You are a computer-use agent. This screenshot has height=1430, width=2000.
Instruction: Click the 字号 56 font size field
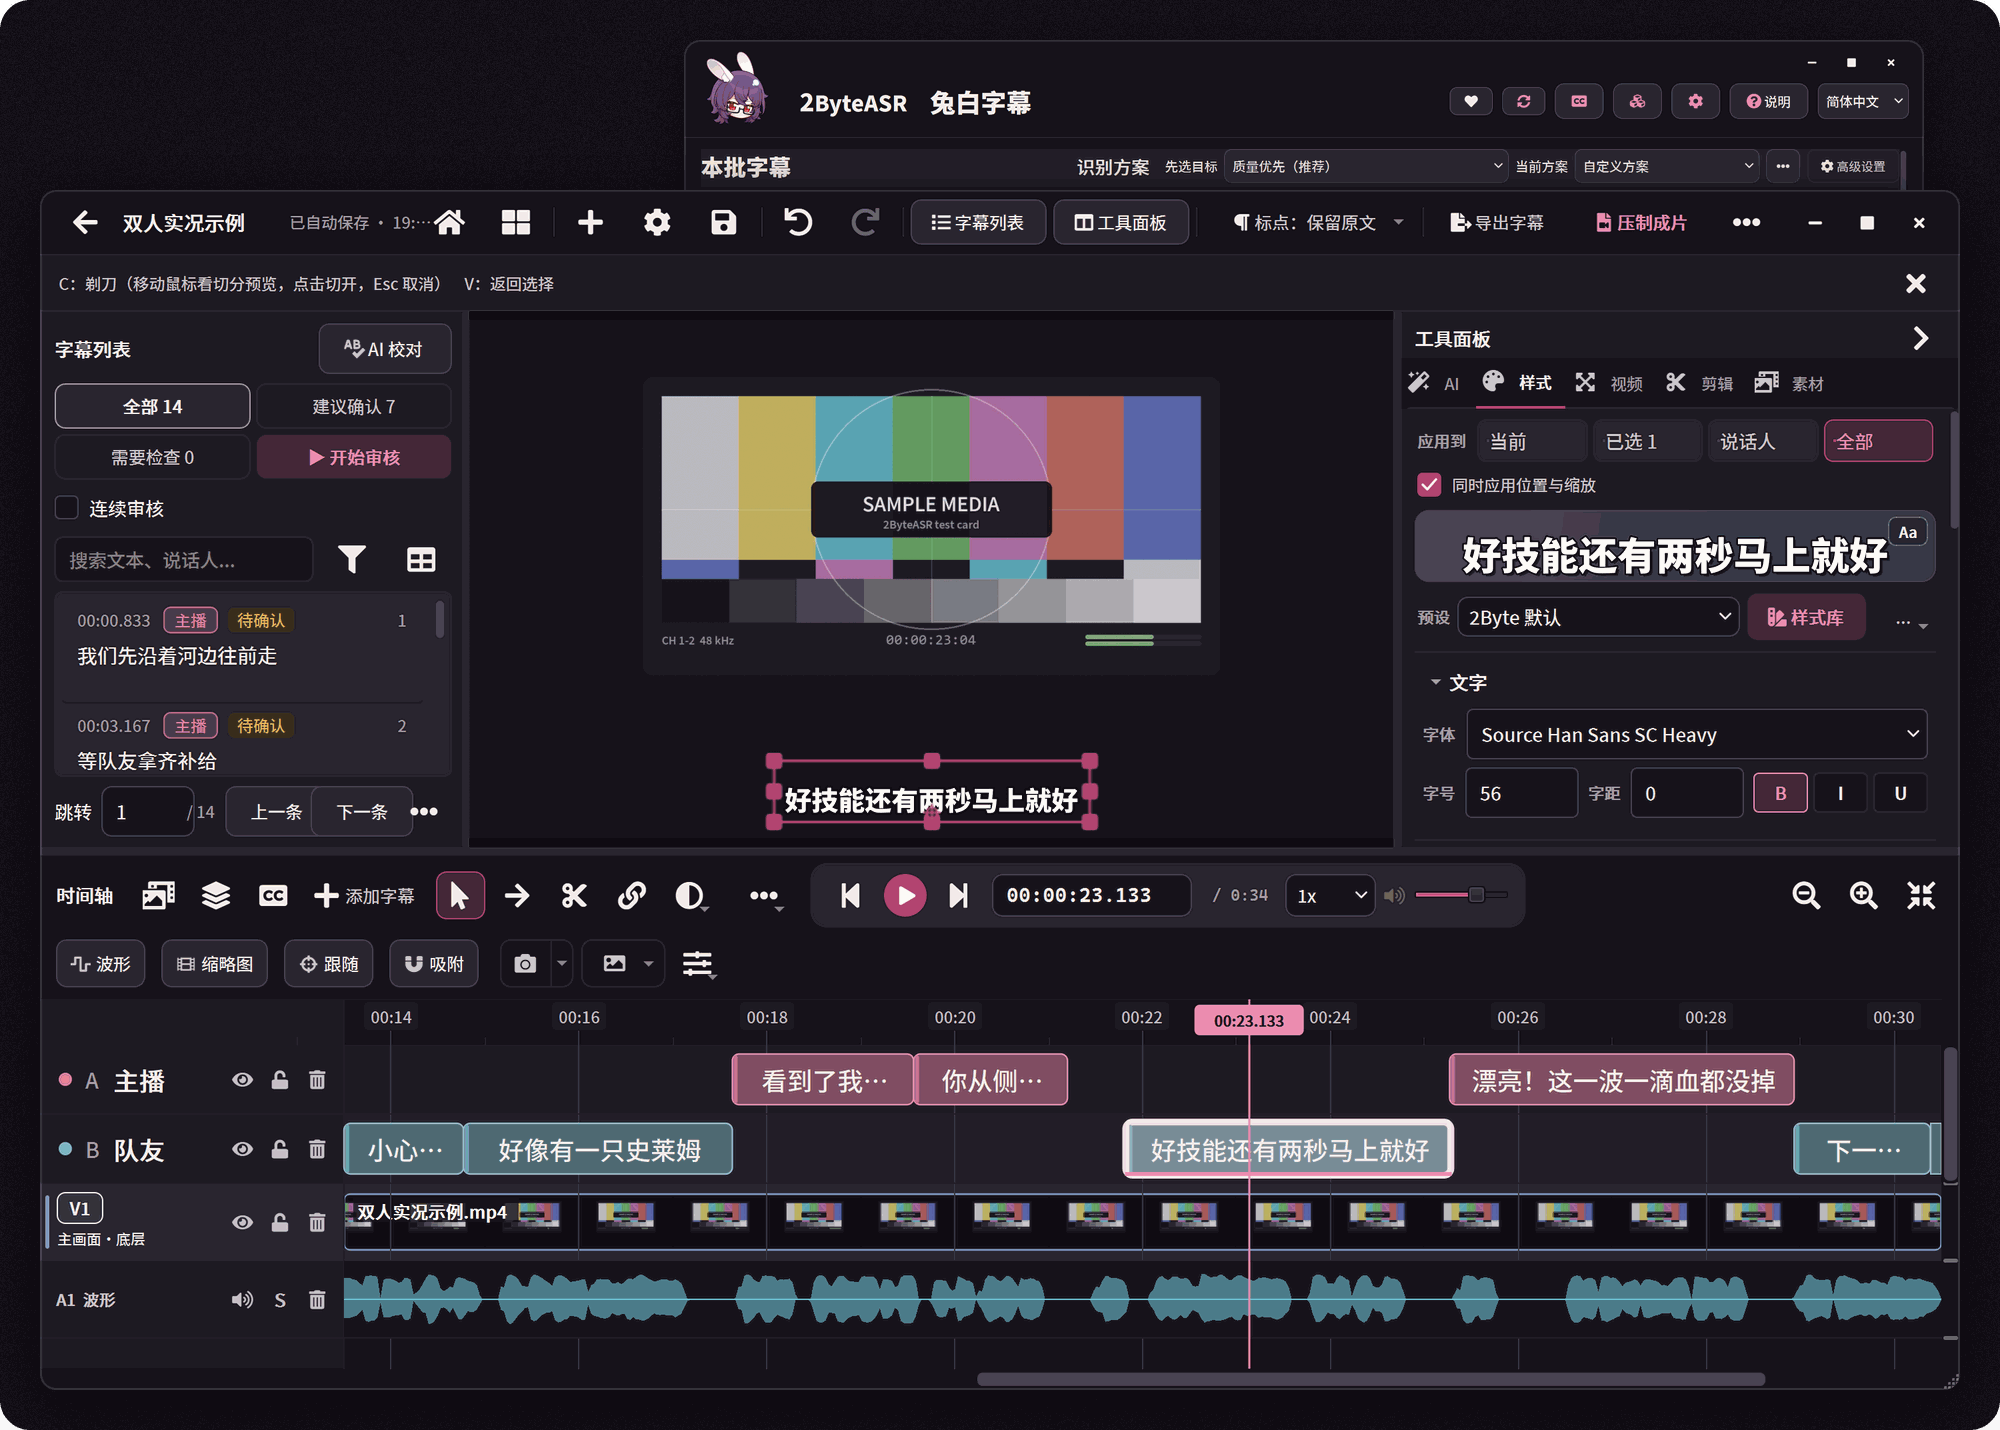click(x=1521, y=793)
